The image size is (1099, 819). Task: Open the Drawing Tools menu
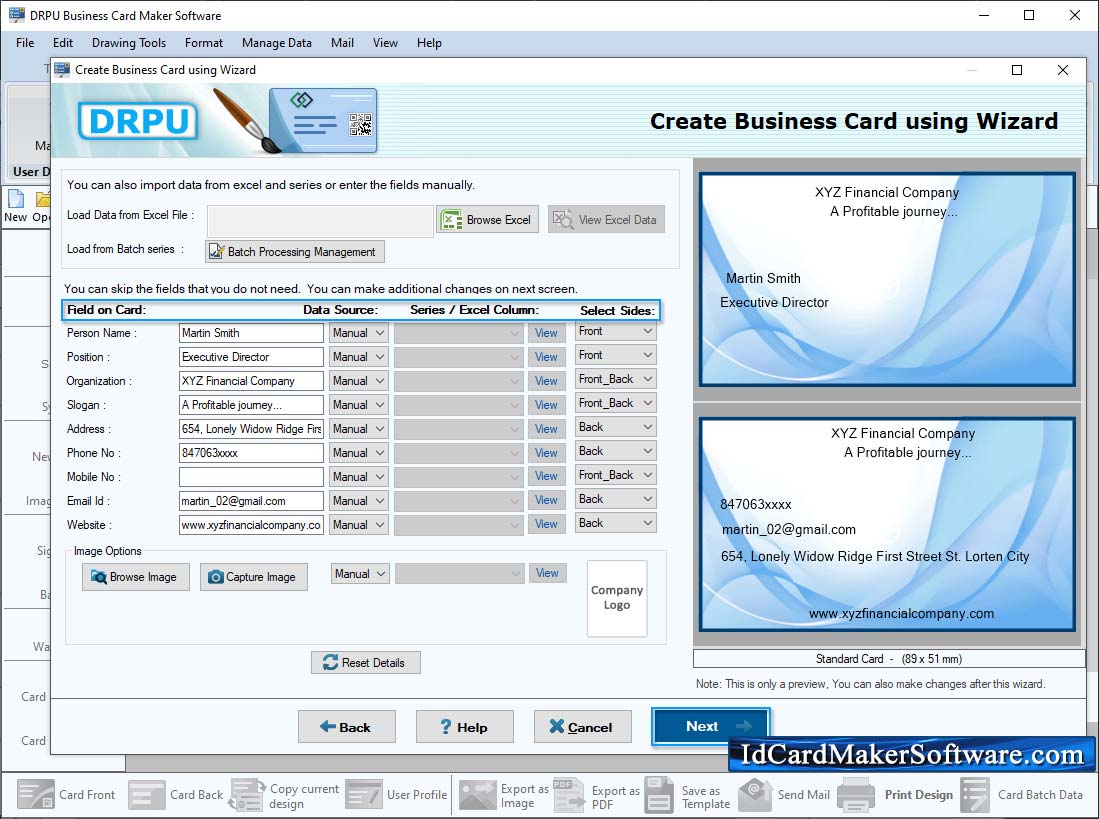coord(129,43)
